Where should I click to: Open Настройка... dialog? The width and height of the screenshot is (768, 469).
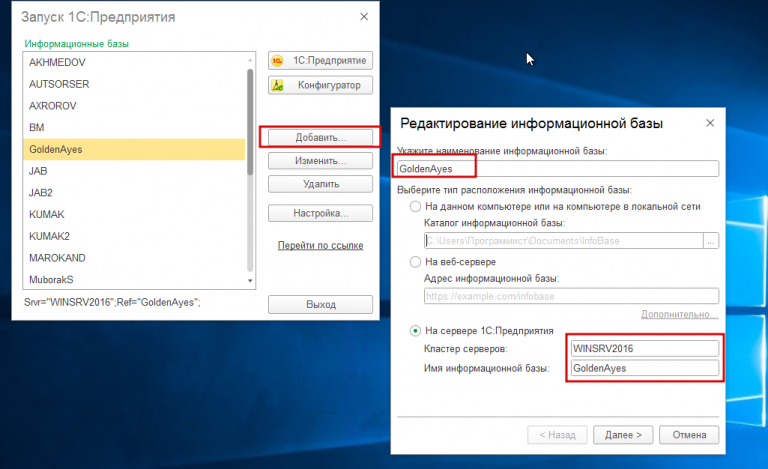320,213
